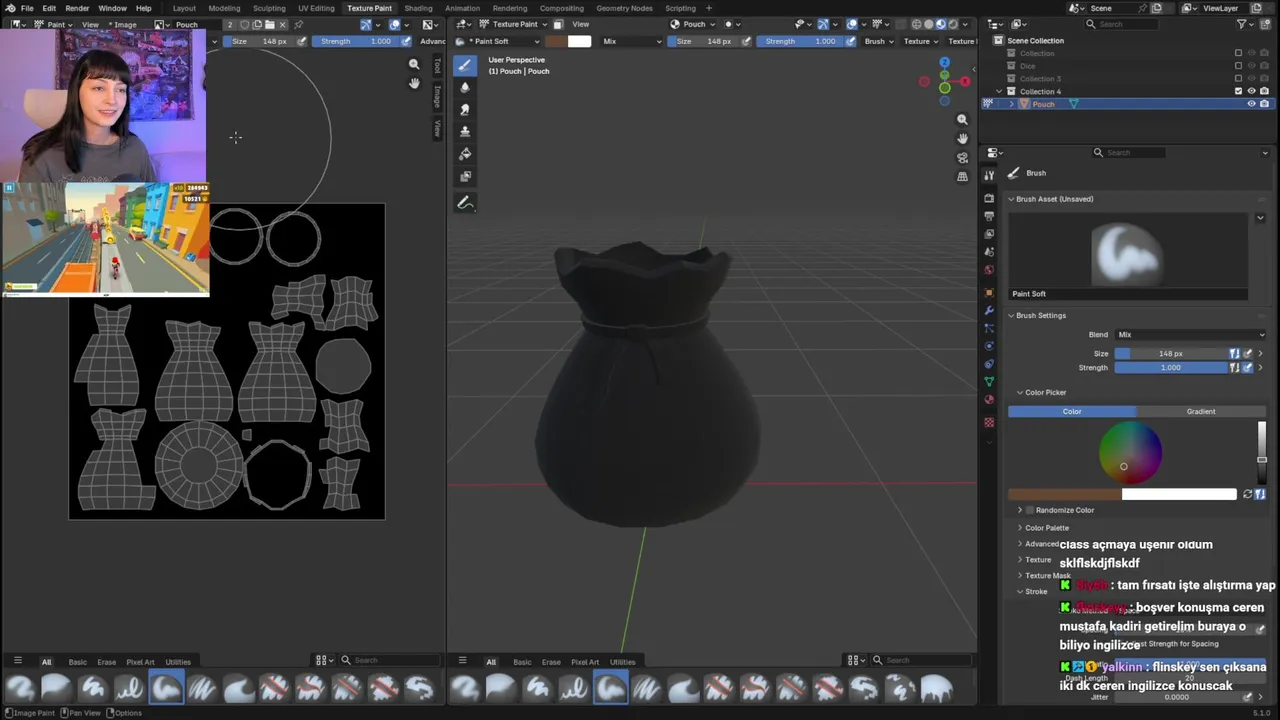Click the red X axis on navigation gizmo

tap(966, 81)
